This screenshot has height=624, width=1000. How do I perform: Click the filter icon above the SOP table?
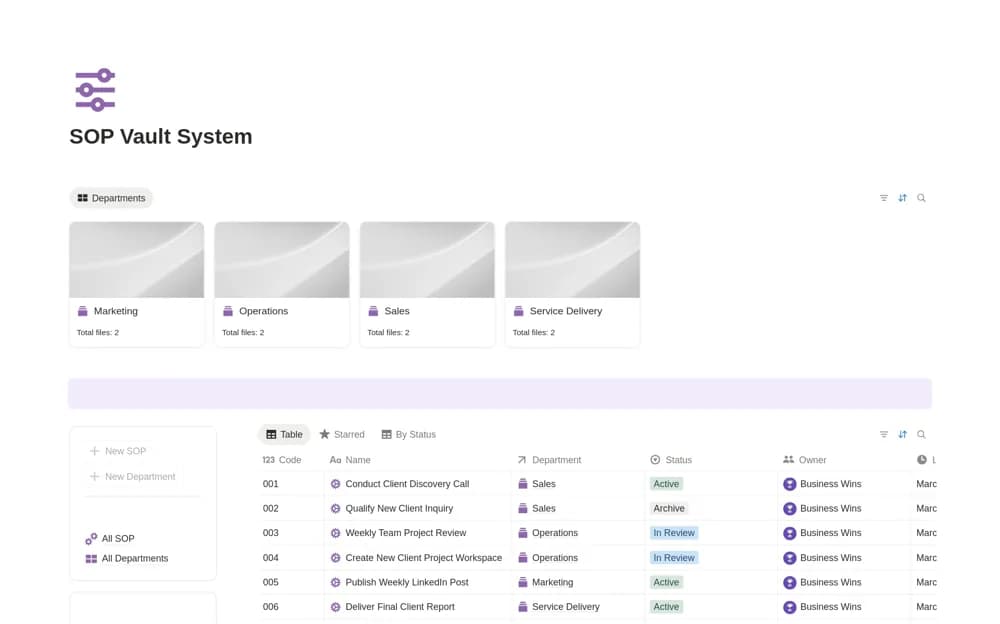883,435
